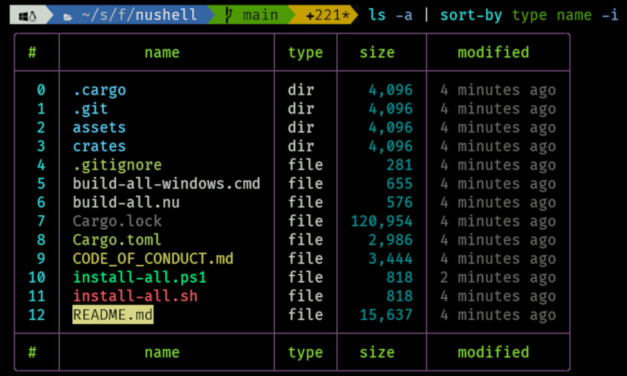Click the folder icon in prompt path
The height and width of the screenshot is (376, 627).
coord(68,17)
